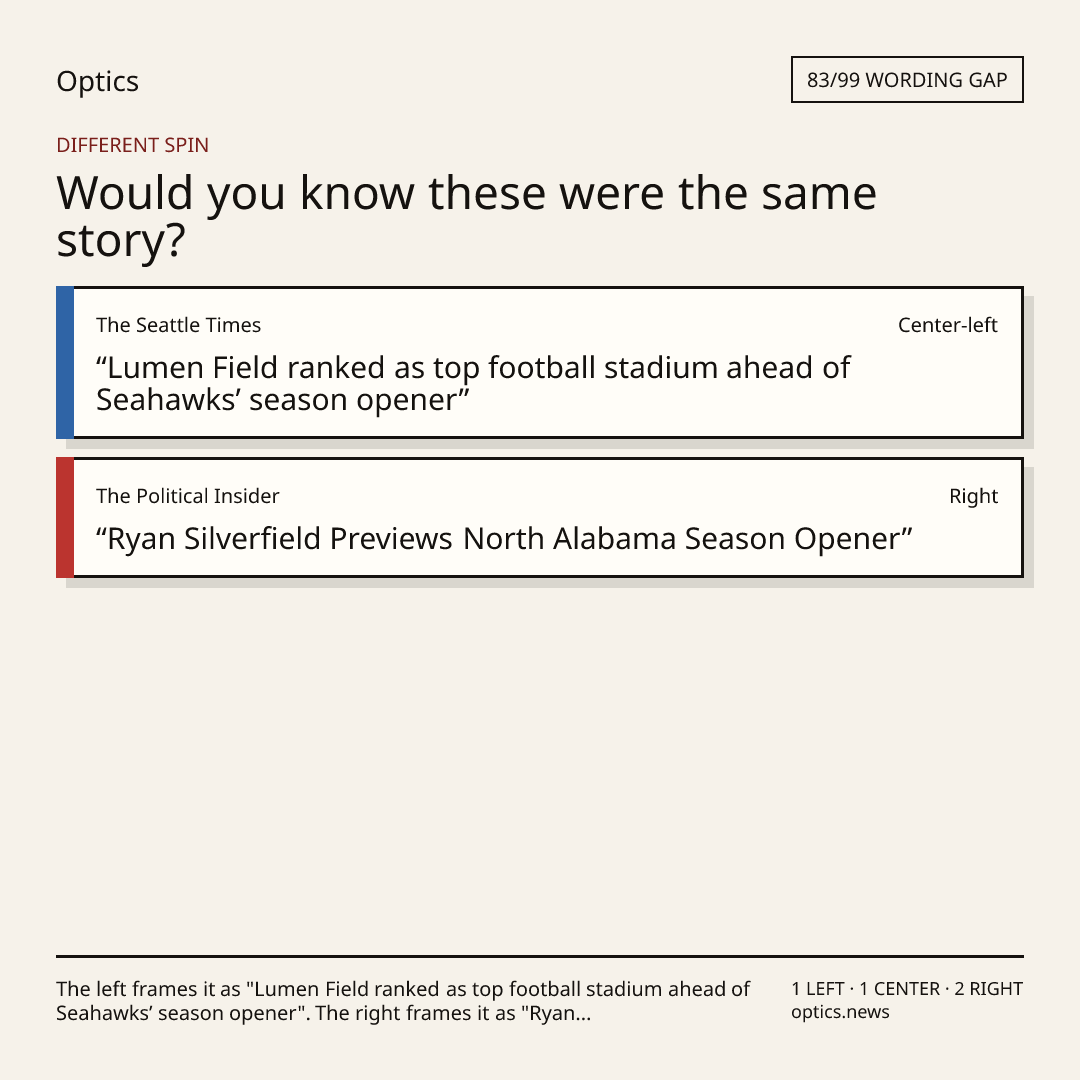This screenshot has width=1080, height=1080.
Task: Click the Optics logo text
Action: coord(97,82)
